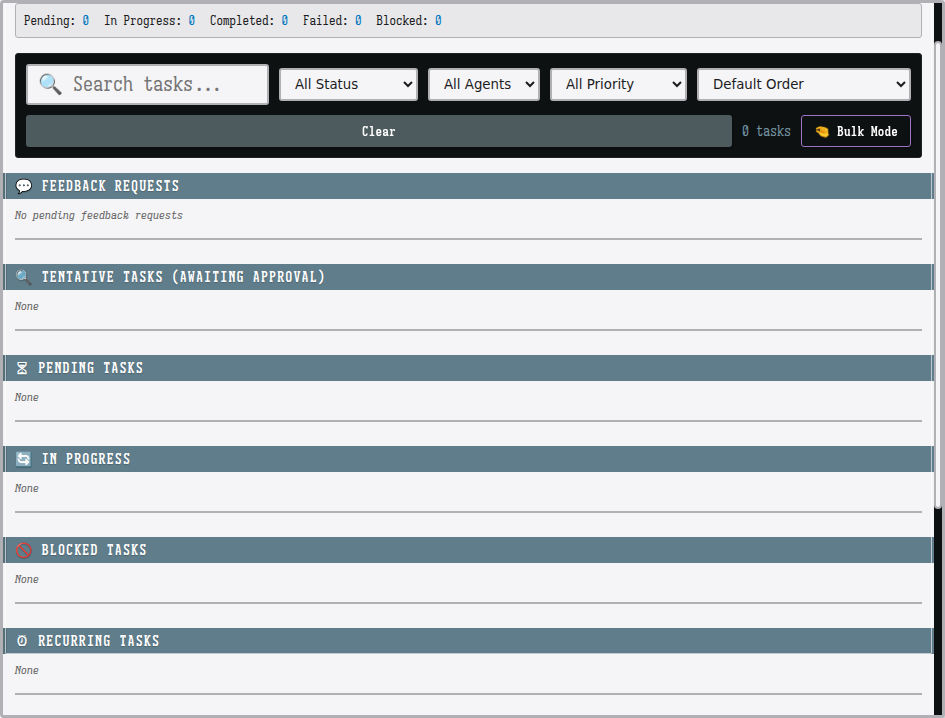The height and width of the screenshot is (718, 945).
Task: Open the All Status dropdown
Action: [348, 84]
